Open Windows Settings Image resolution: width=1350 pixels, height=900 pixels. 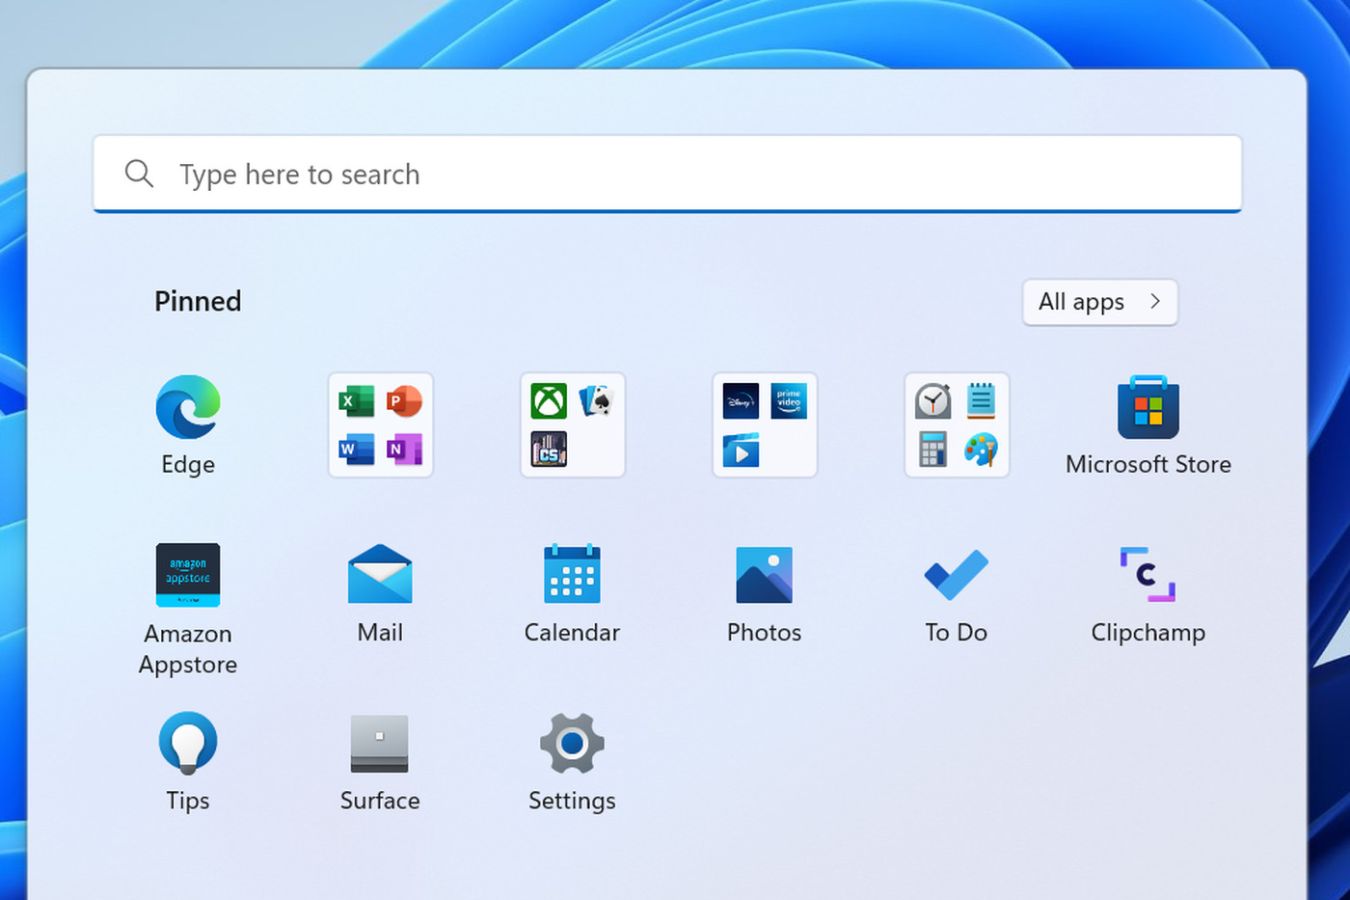tap(572, 743)
